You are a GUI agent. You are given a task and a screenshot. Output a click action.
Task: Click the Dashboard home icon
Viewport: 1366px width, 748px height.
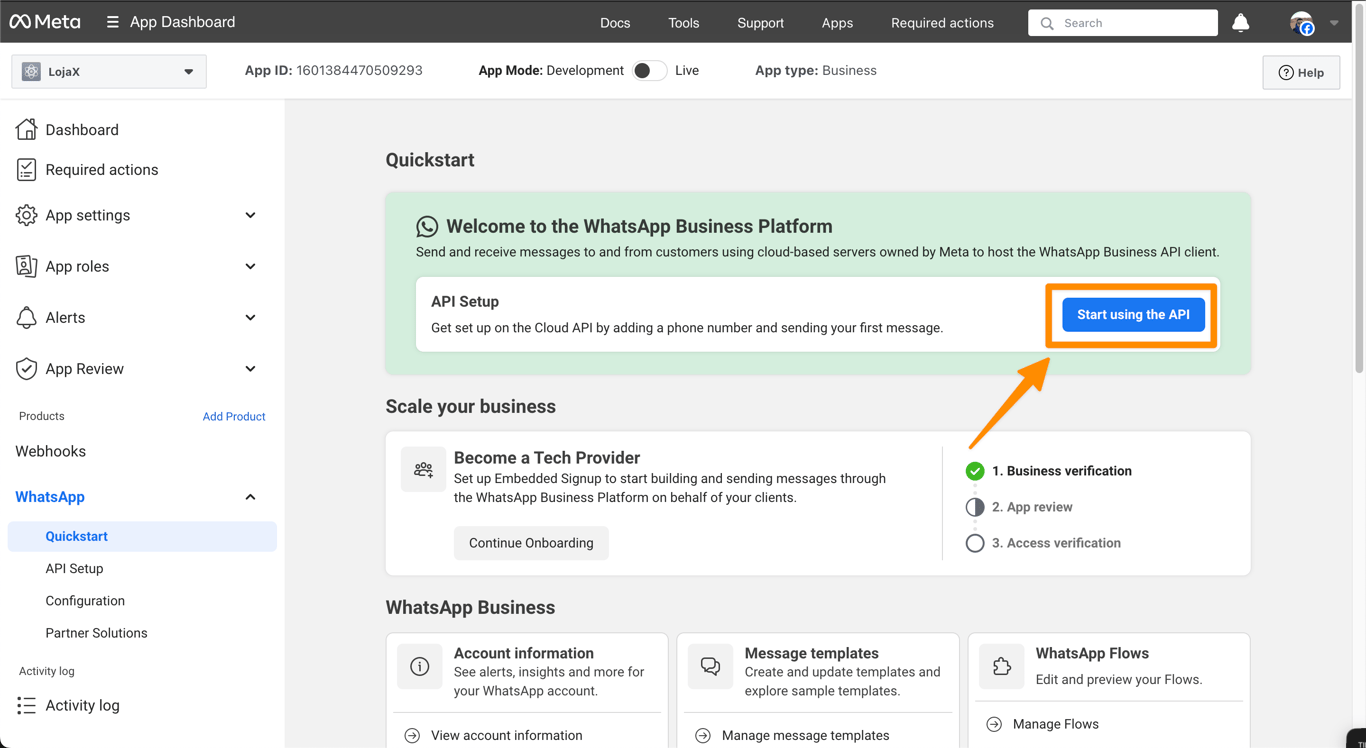tap(26, 129)
